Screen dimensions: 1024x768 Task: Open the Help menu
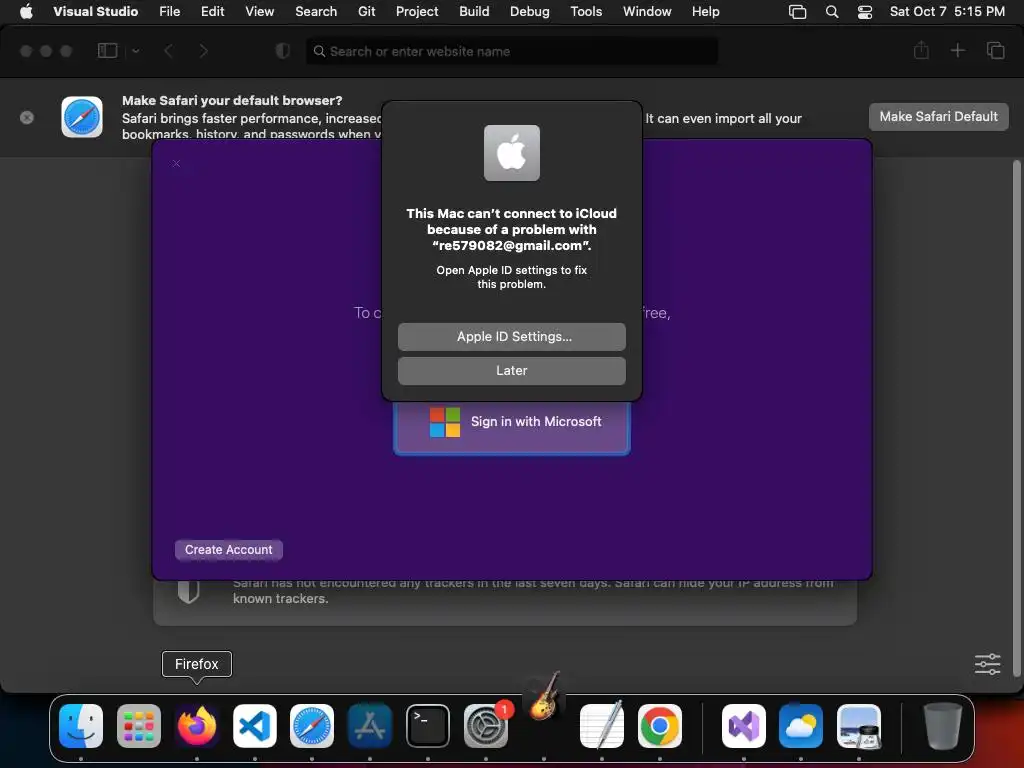click(705, 12)
